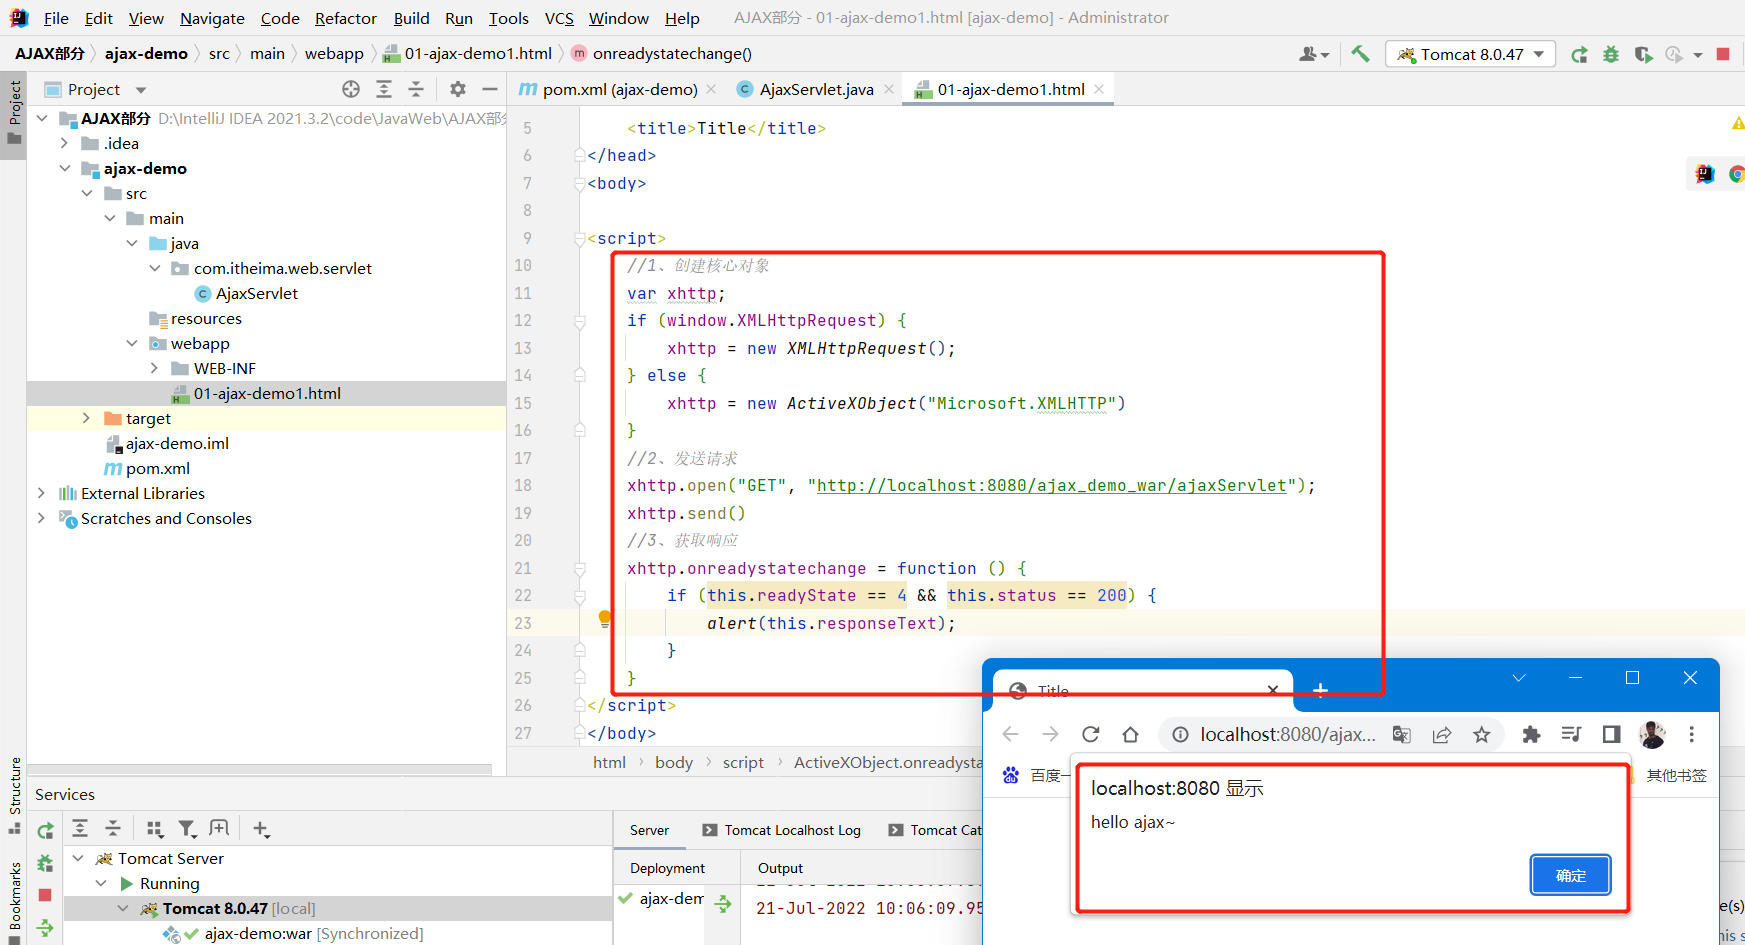Expand the WEB-INF folder
Image resolution: width=1745 pixels, height=945 pixels.
click(155, 368)
